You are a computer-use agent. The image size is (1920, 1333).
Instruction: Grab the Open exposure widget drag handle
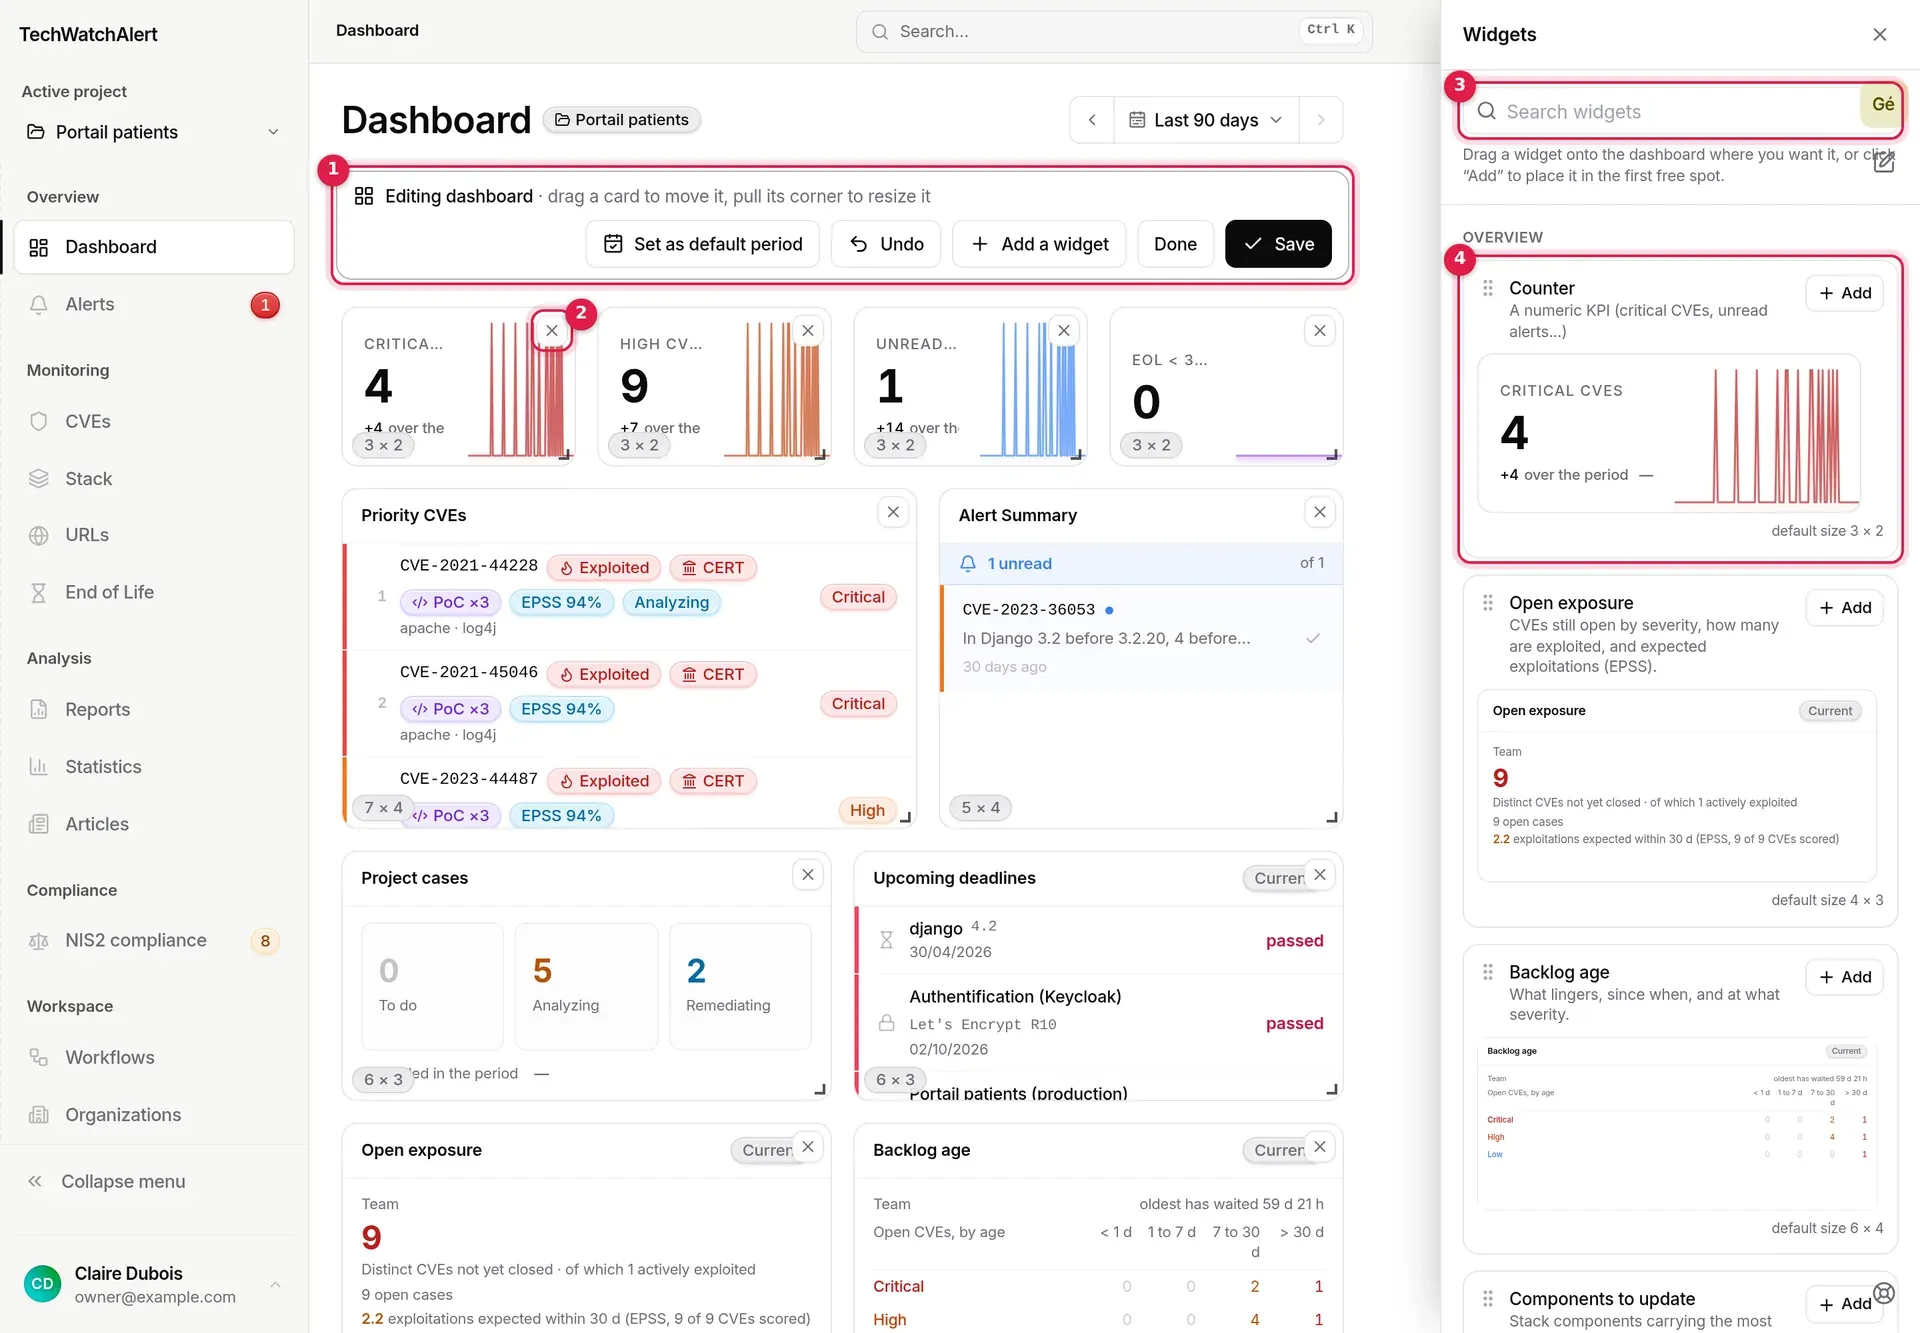pos(1488,603)
